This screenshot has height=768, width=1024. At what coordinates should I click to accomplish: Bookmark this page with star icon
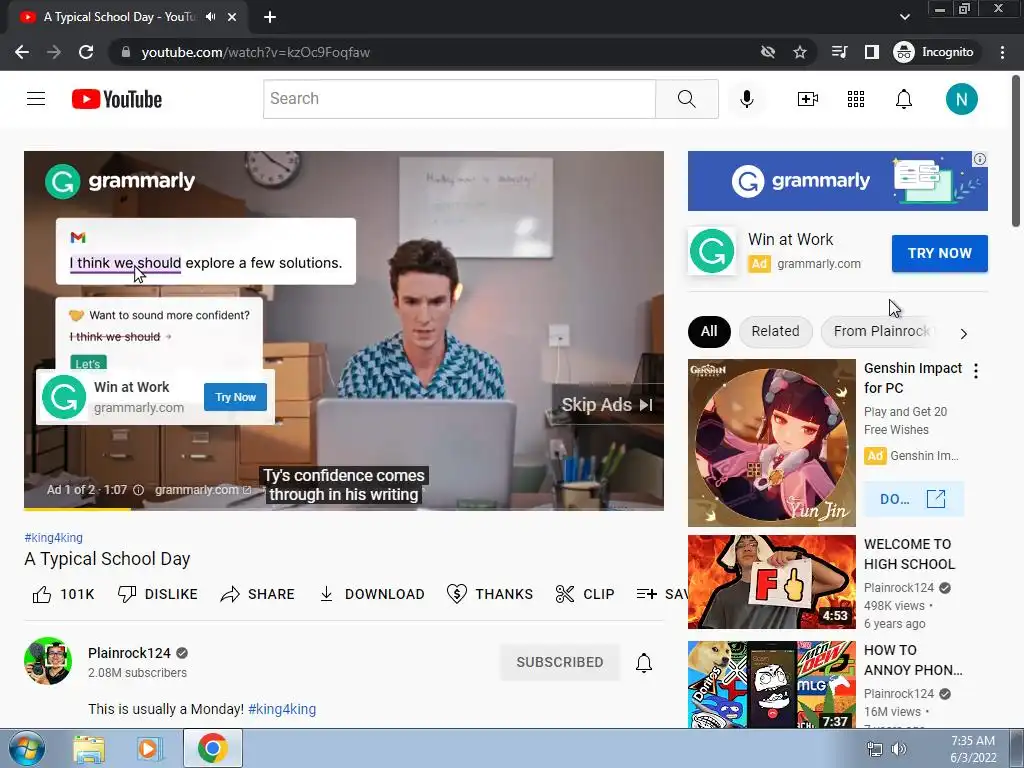(799, 52)
